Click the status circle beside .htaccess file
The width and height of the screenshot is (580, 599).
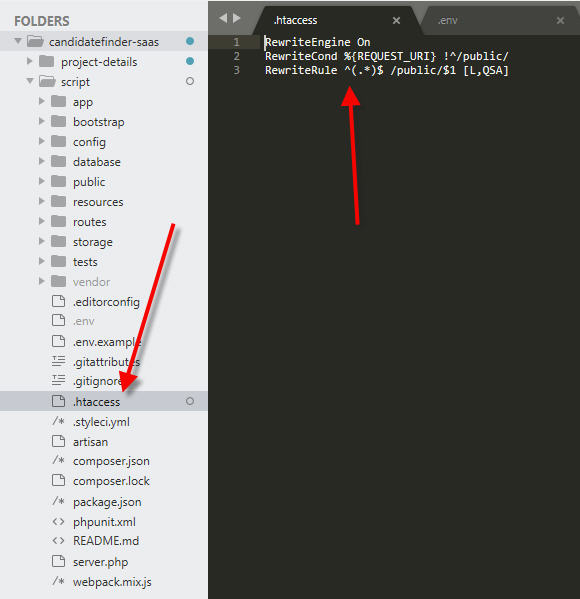tap(190, 401)
